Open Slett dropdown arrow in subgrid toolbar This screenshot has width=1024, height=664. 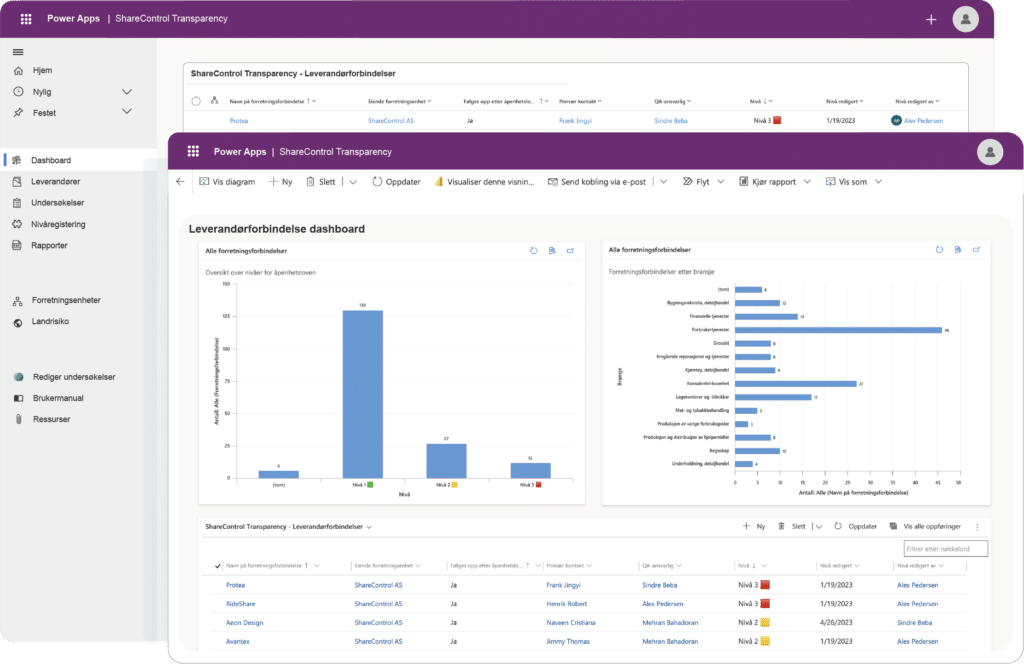[x=819, y=527]
